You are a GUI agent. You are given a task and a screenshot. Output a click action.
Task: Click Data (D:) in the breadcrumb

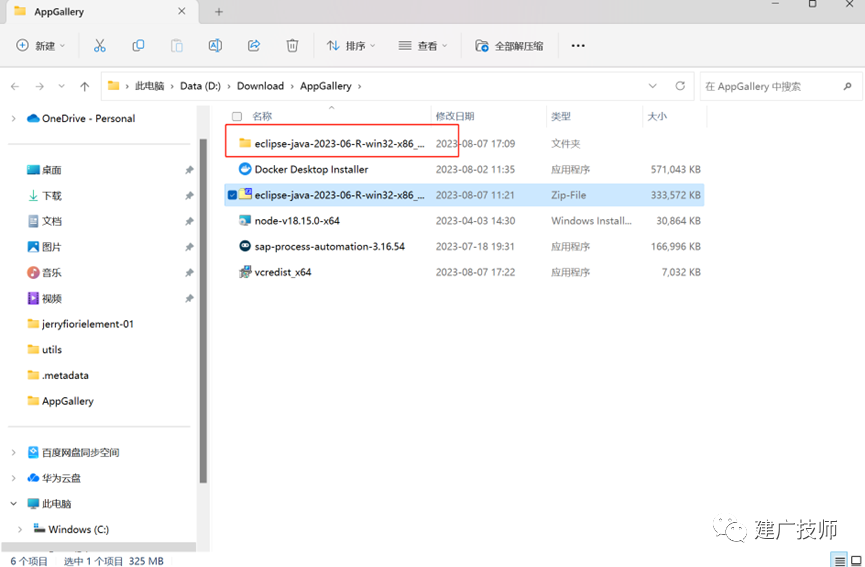(200, 86)
